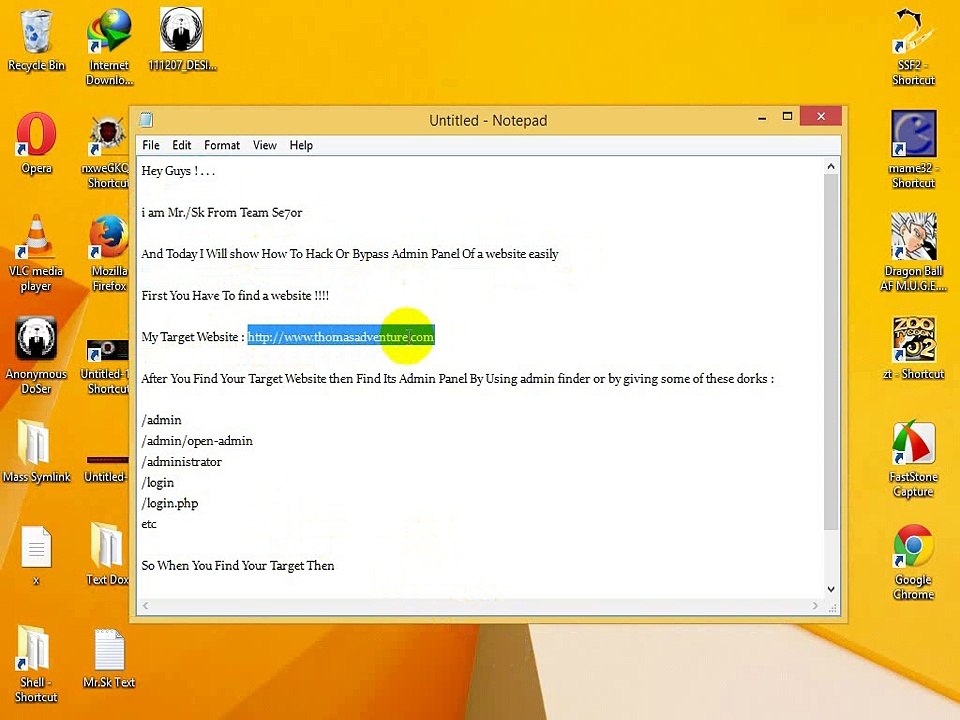The height and width of the screenshot is (720, 960).
Task: Click the '/administrator' line
Action: 181,462
